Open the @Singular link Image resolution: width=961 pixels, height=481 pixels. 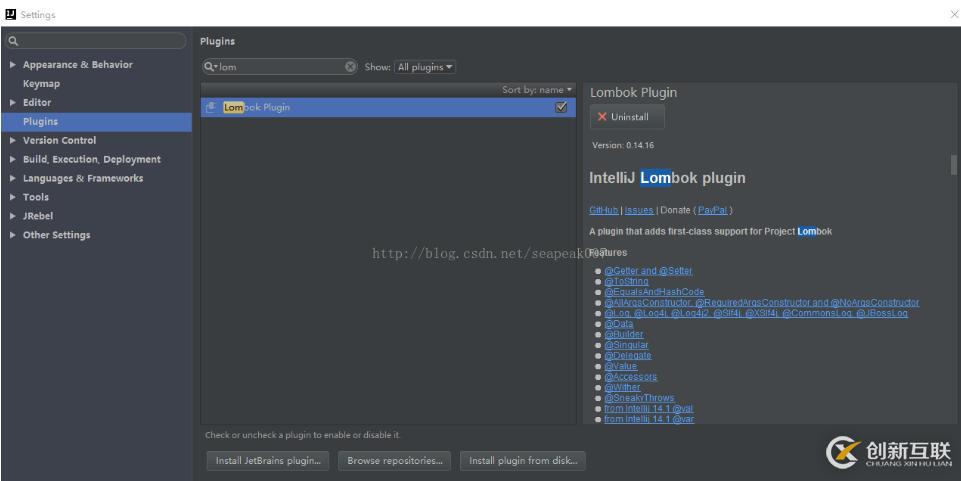[626, 344]
